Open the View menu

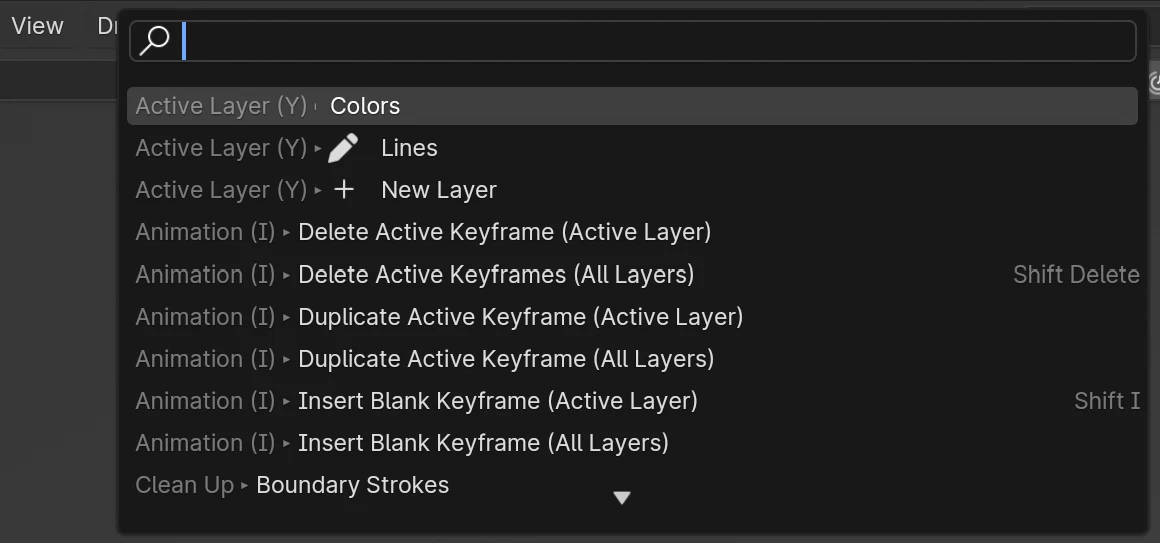[x=38, y=26]
